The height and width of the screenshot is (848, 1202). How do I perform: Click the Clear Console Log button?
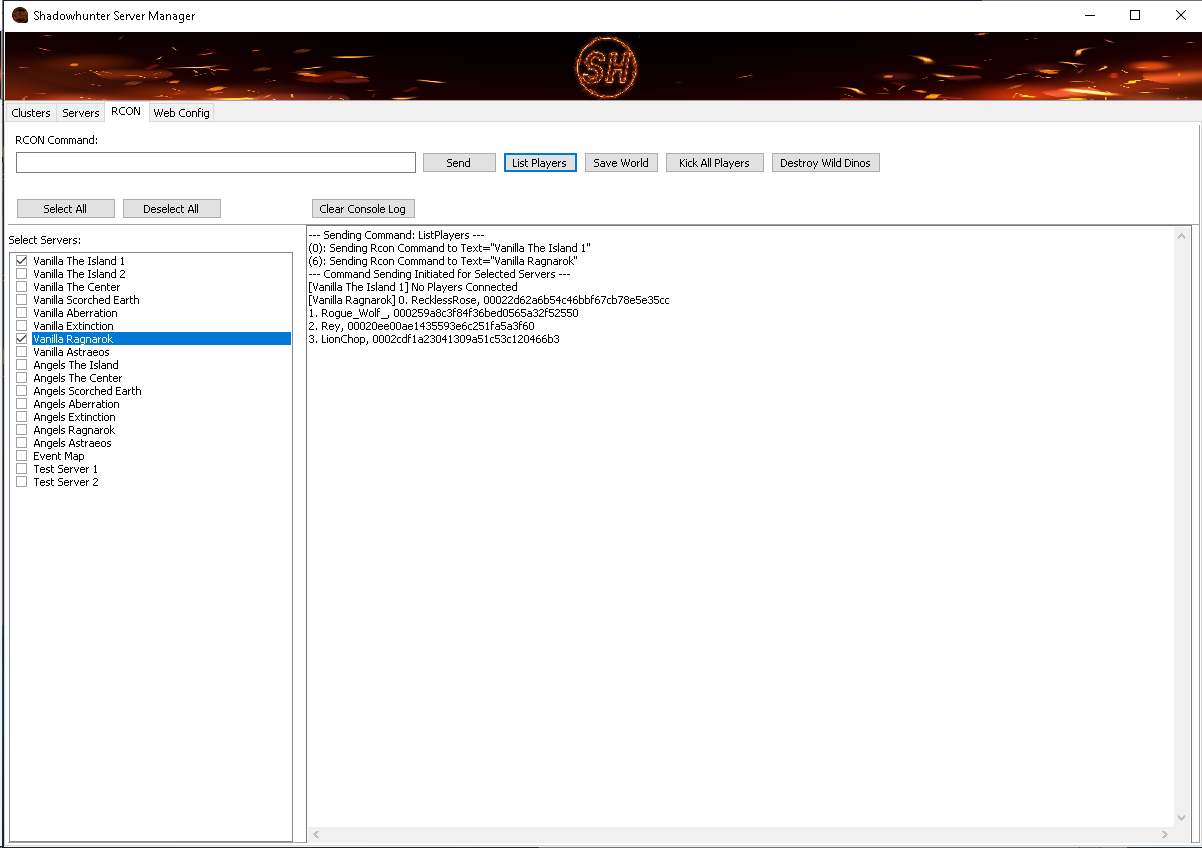(362, 209)
